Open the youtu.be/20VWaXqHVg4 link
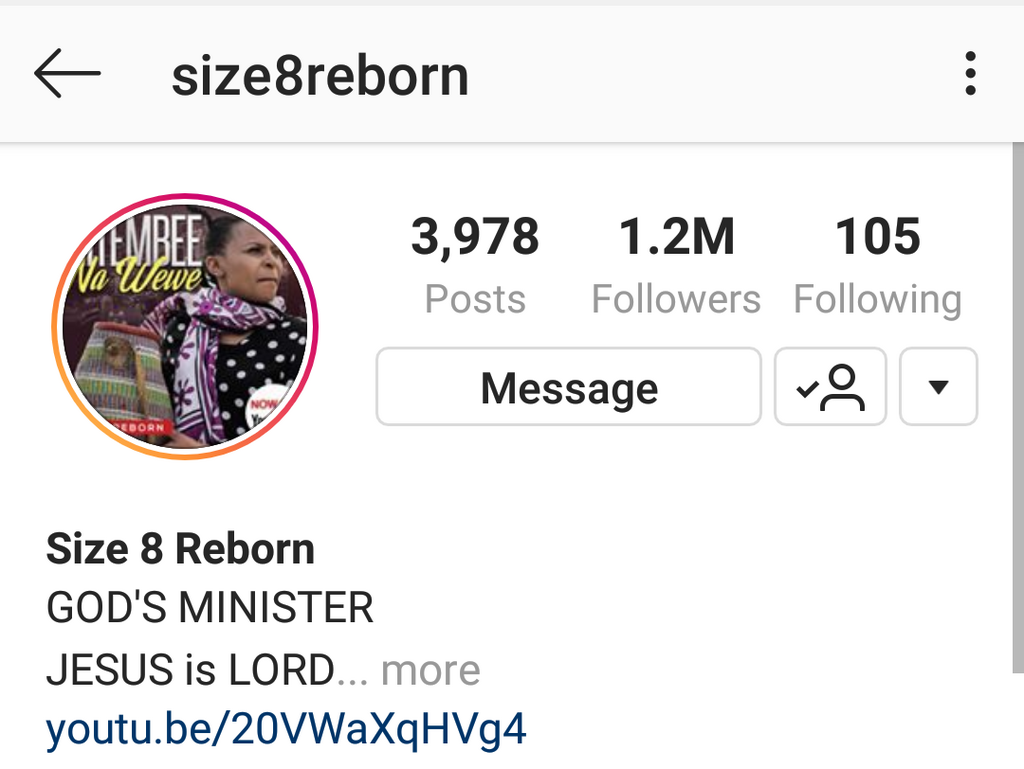Viewport: 1024px width, 769px height. (x=286, y=729)
